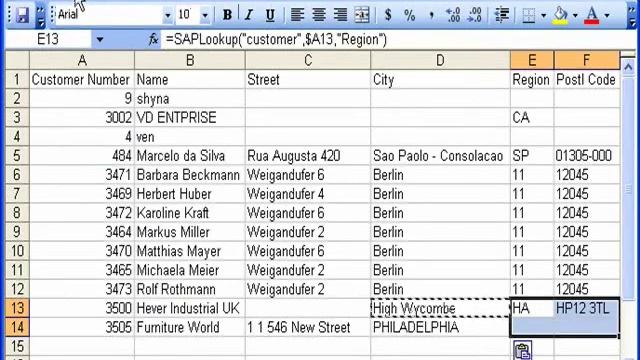Image resolution: width=640 pixels, height=360 pixels.
Task: Apply Percent style
Action: coord(409,15)
